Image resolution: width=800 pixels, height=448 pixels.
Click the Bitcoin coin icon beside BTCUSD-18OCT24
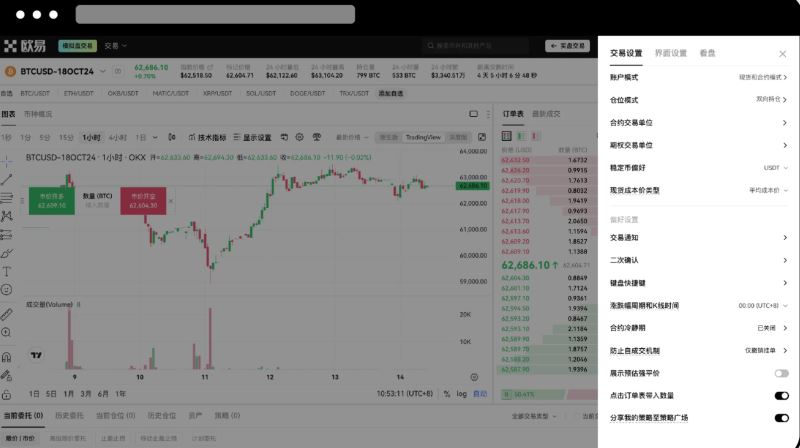(x=10, y=71)
